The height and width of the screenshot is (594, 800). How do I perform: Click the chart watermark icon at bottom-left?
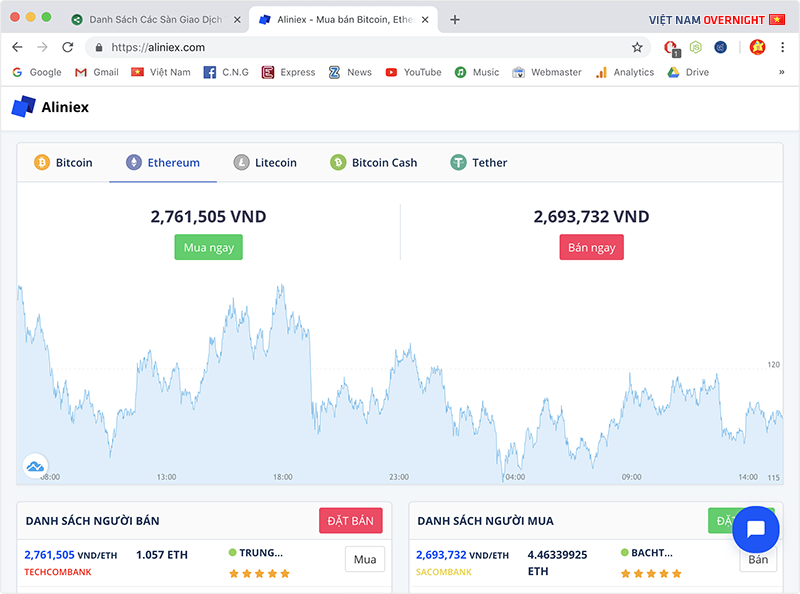[35, 466]
